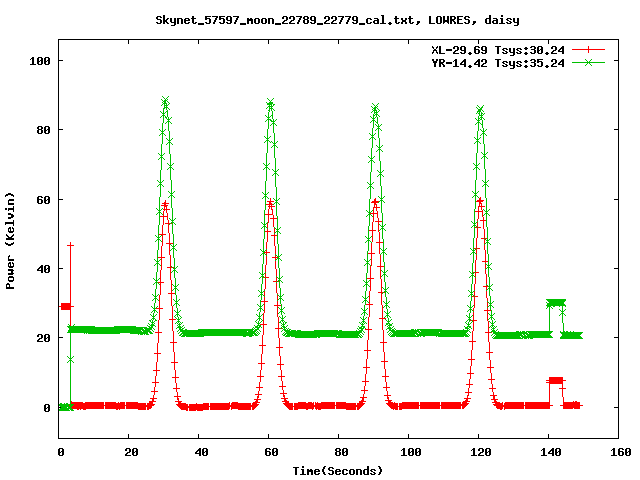Click the y-axis tick label 40
This screenshot has width=640, height=480.
tap(43, 269)
